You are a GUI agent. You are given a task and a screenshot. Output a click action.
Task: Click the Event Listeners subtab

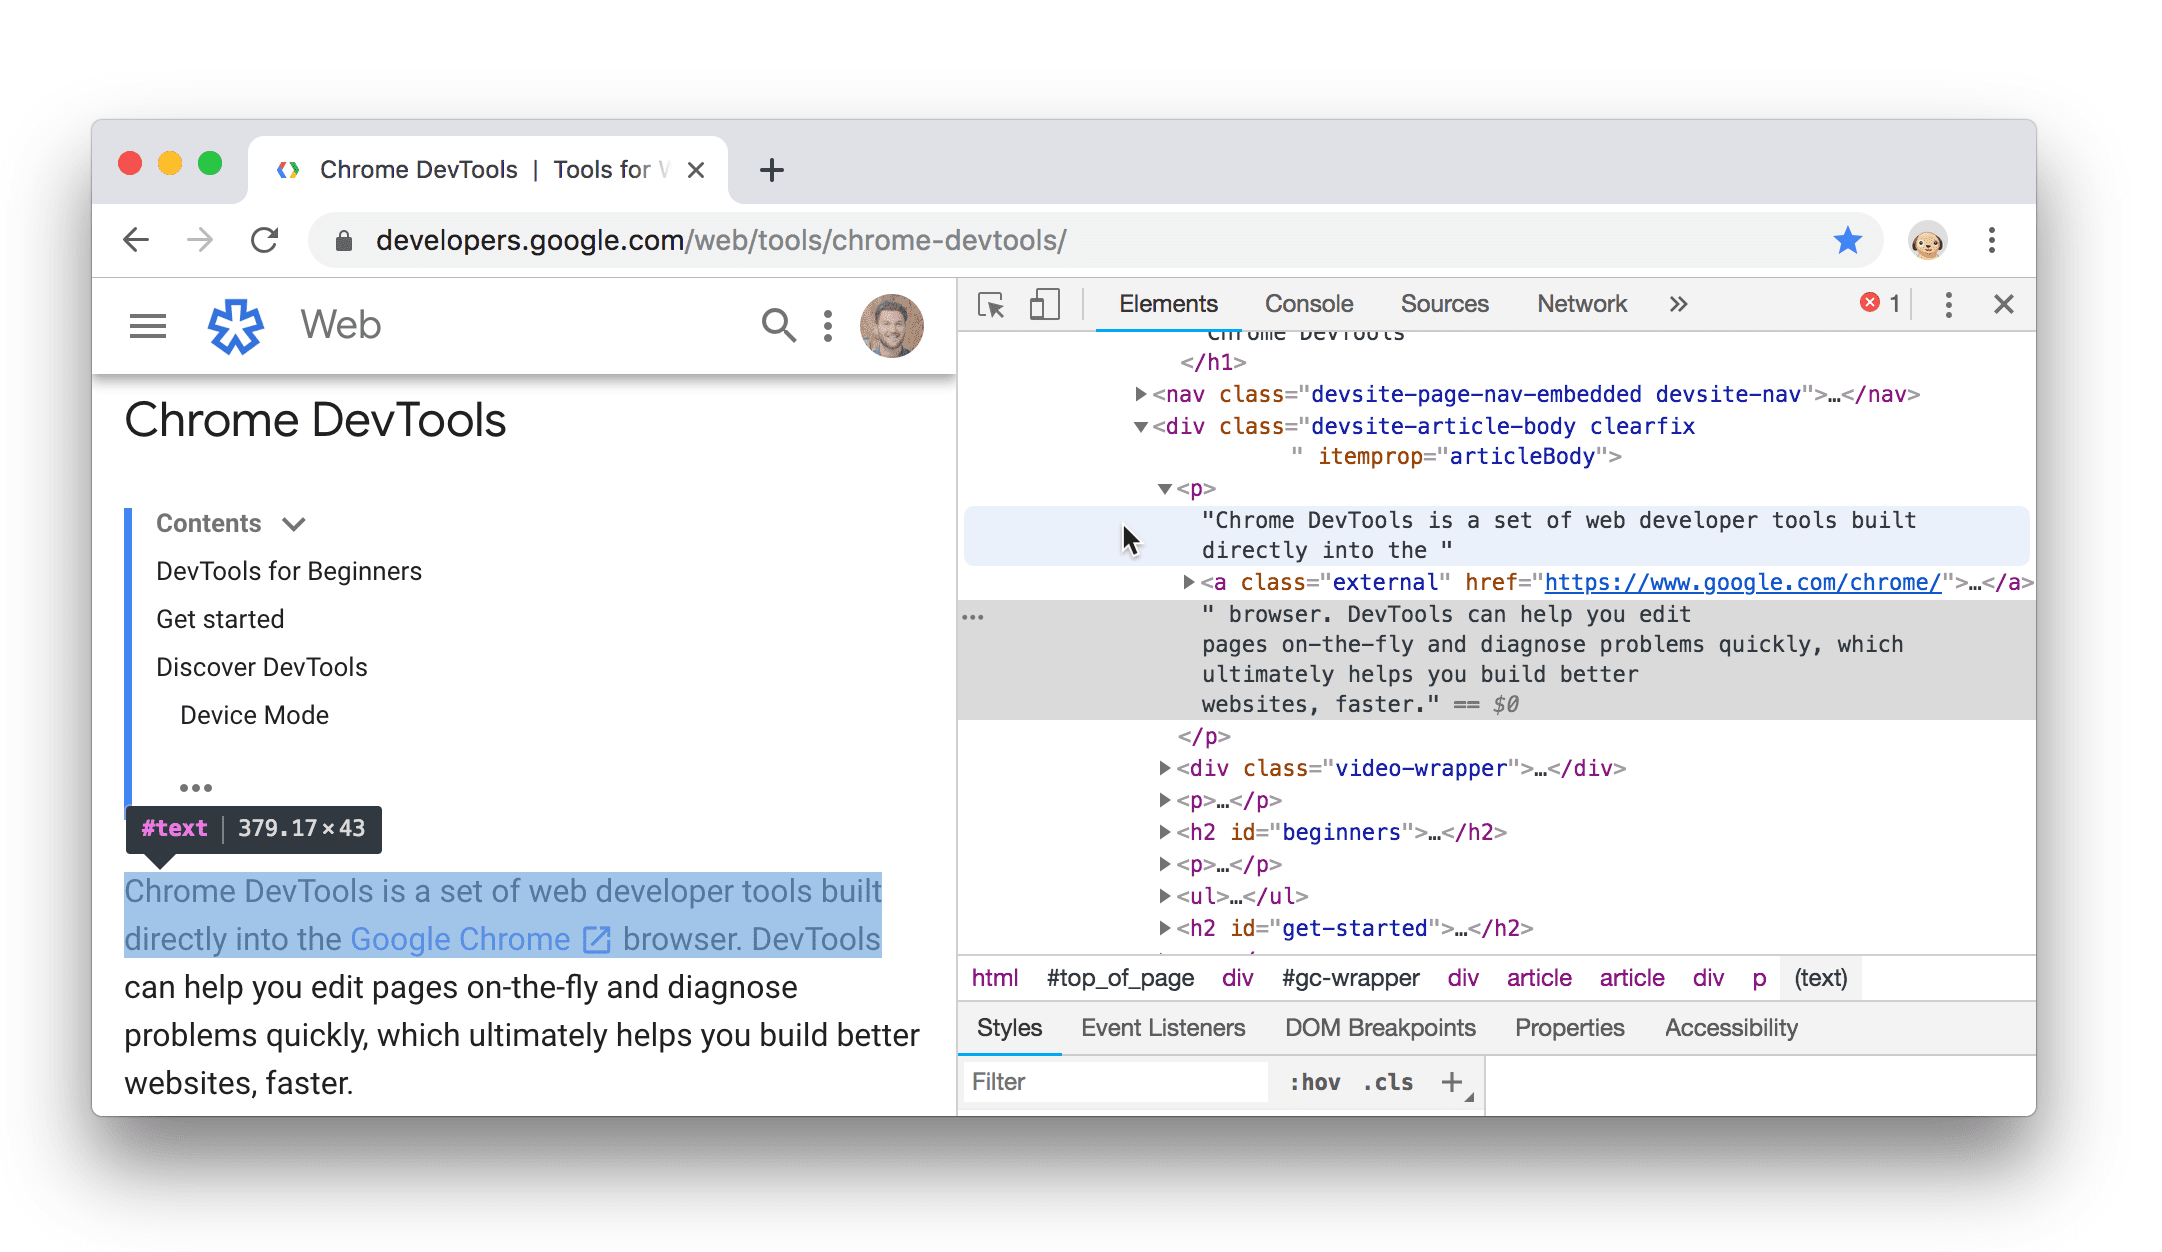(1162, 1027)
